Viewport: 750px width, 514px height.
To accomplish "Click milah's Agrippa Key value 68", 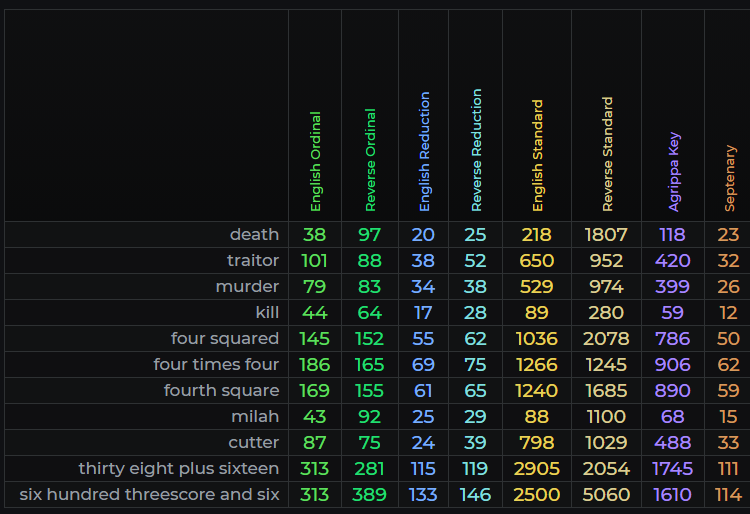I will pos(672,416).
